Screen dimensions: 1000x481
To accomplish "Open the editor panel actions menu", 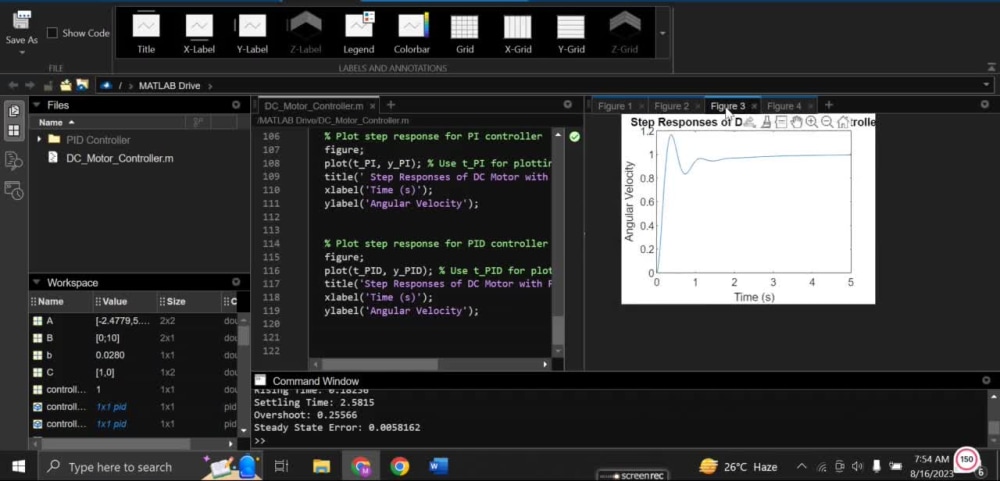I will tap(568, 105).
